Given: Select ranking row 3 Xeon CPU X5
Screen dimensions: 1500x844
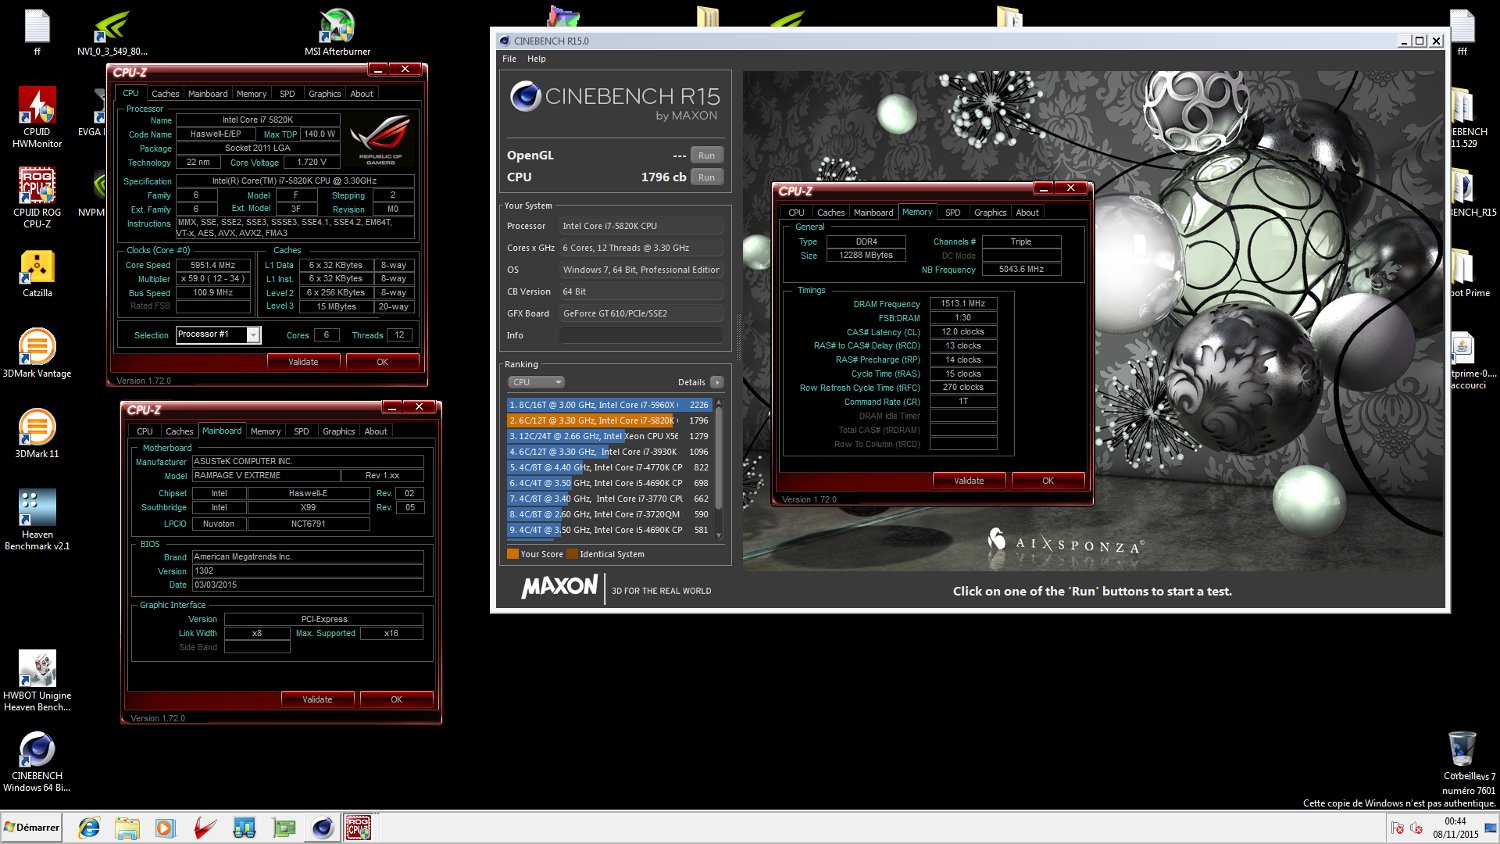Looking at the screenshot, I should click(610, 436).
